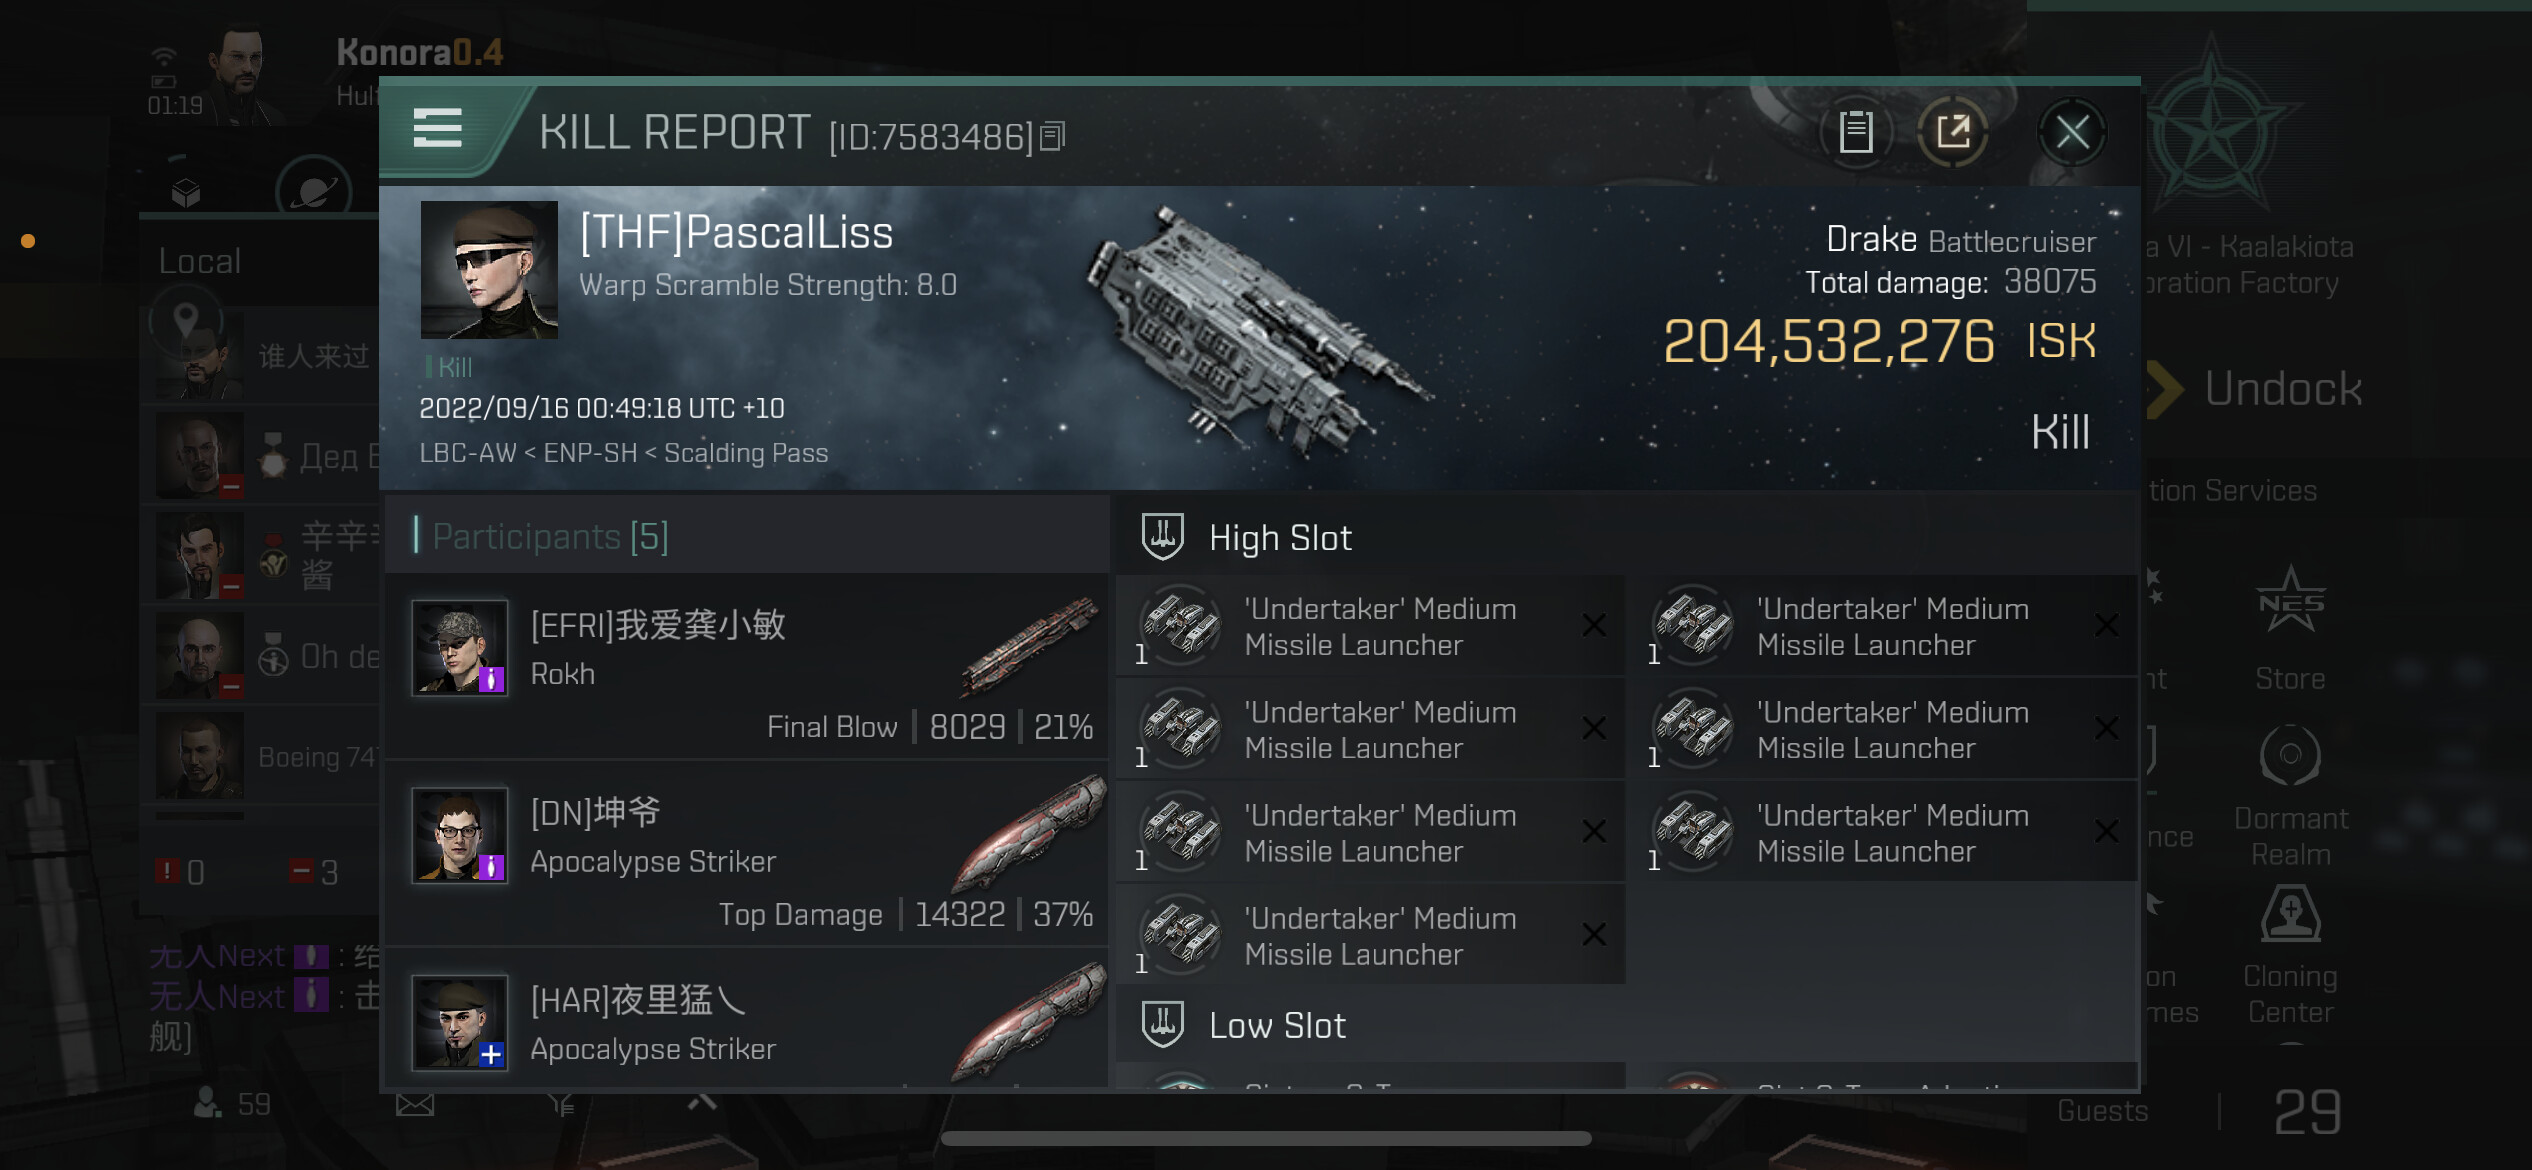The width and height of the screenshot is (2532, 1170).
Task: Expand the Low Slot section
Action: tap(1276, 1026)
